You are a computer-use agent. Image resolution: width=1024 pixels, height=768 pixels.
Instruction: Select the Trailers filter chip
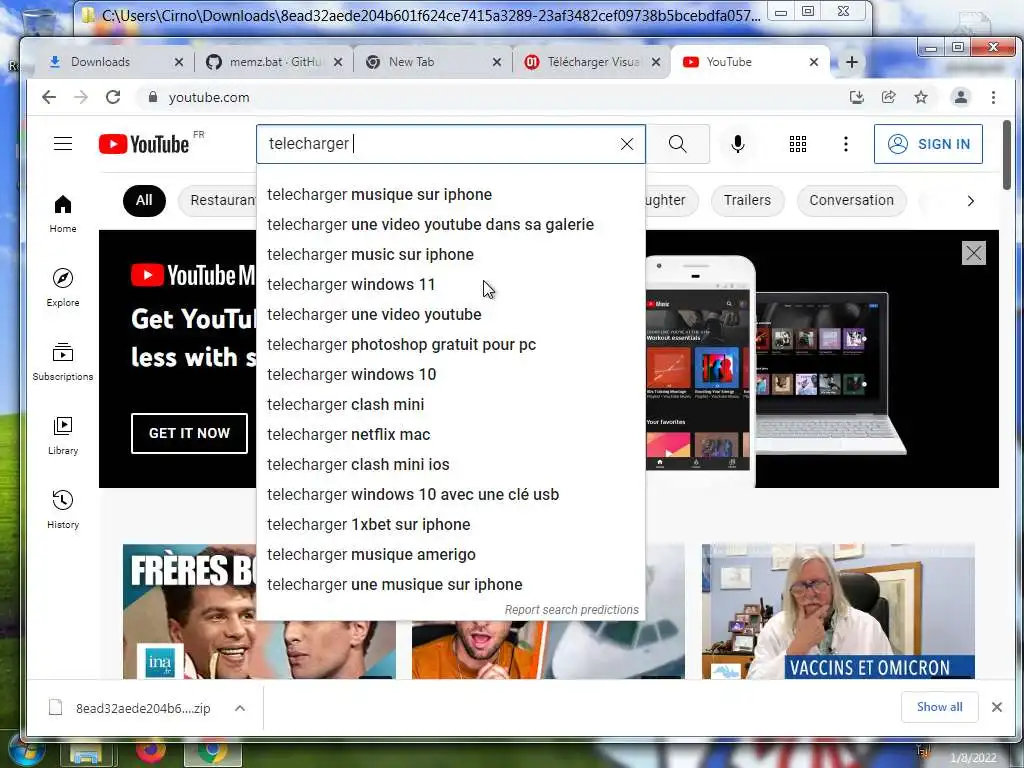pyautogui.click(x=747, y=200)
